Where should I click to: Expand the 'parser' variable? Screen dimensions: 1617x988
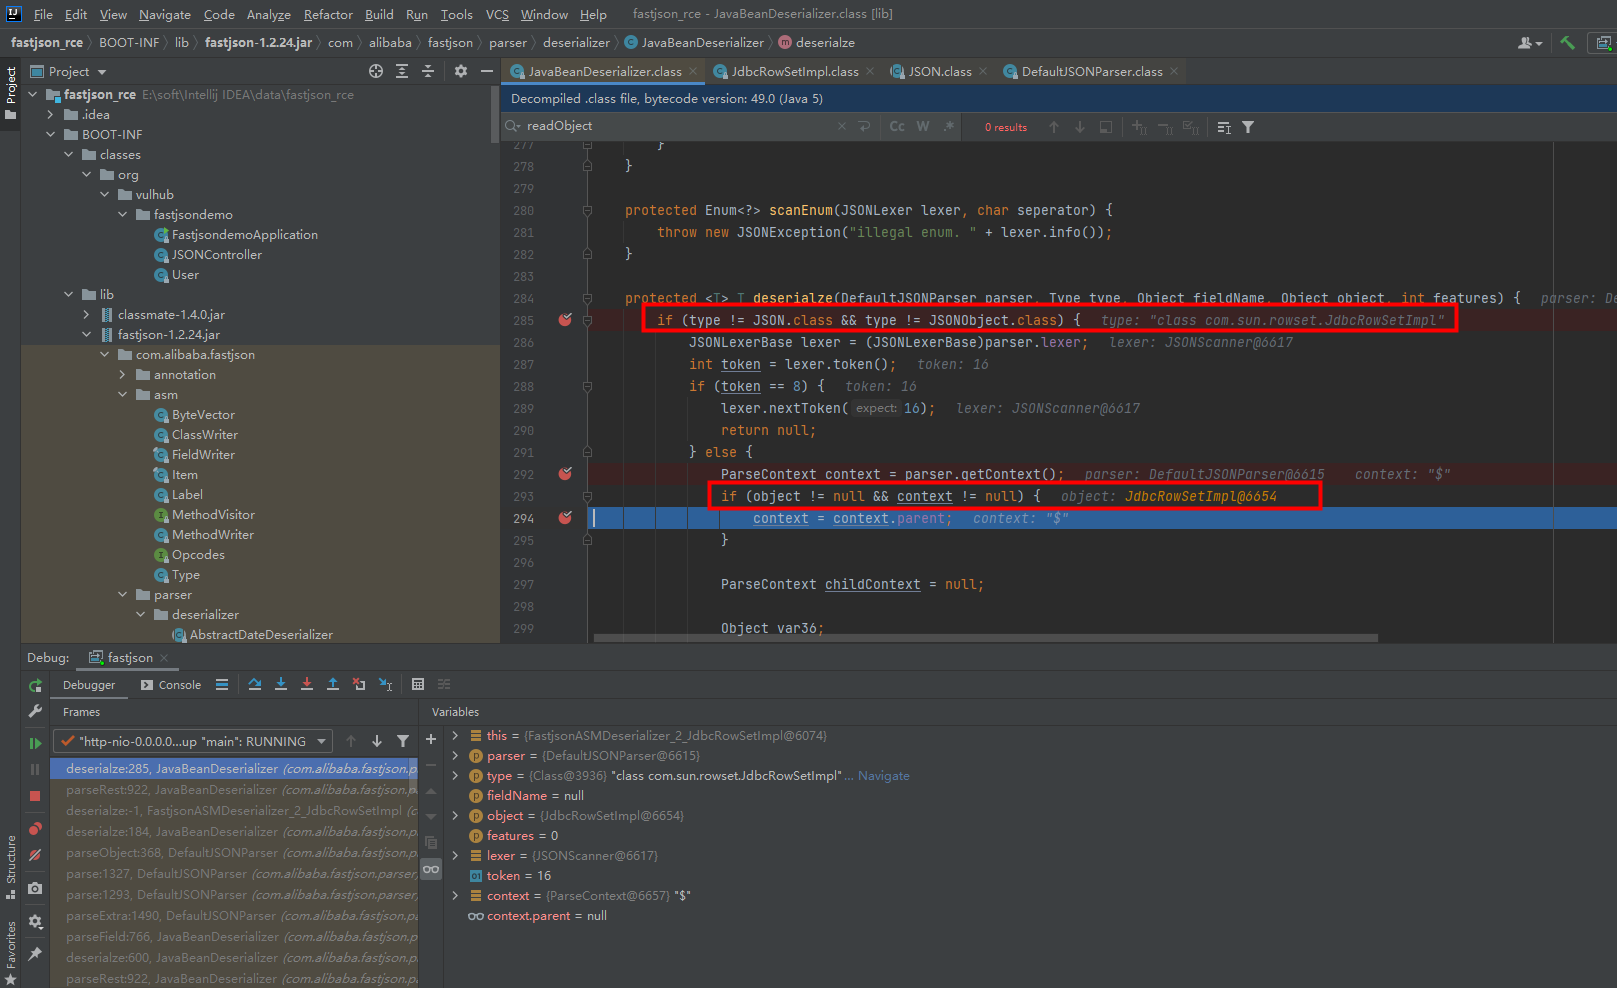tap(455, 755)
